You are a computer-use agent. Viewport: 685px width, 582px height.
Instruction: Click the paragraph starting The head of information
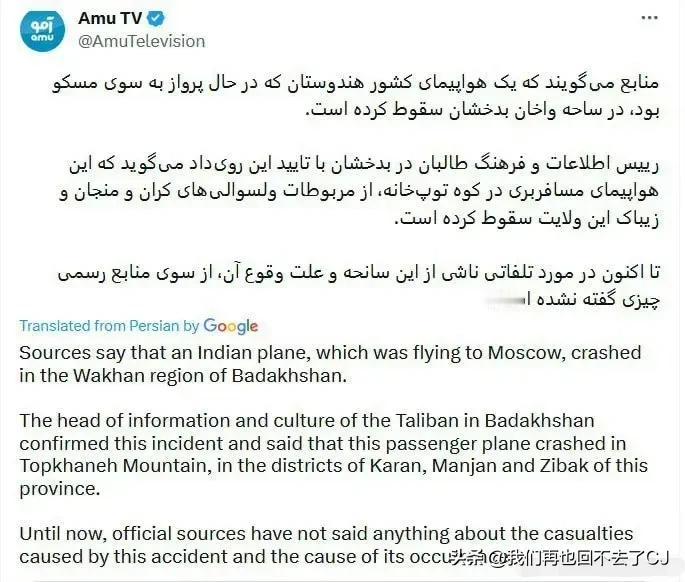pos(333,454)
